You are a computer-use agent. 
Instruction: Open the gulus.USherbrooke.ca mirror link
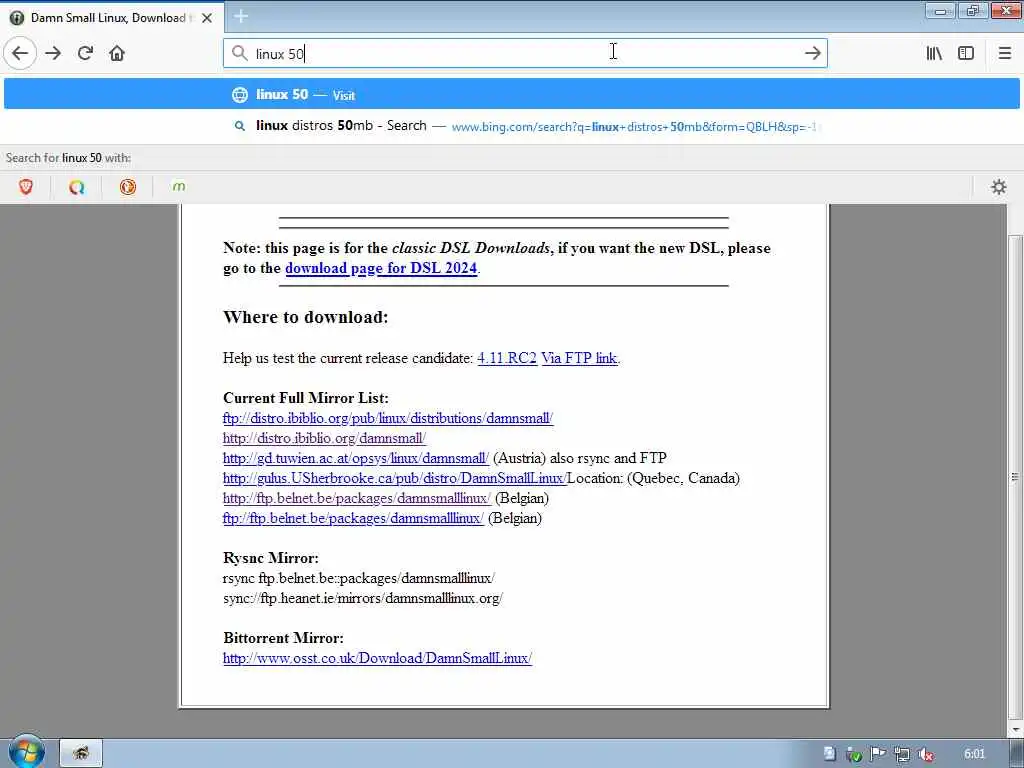click(394, 478)
